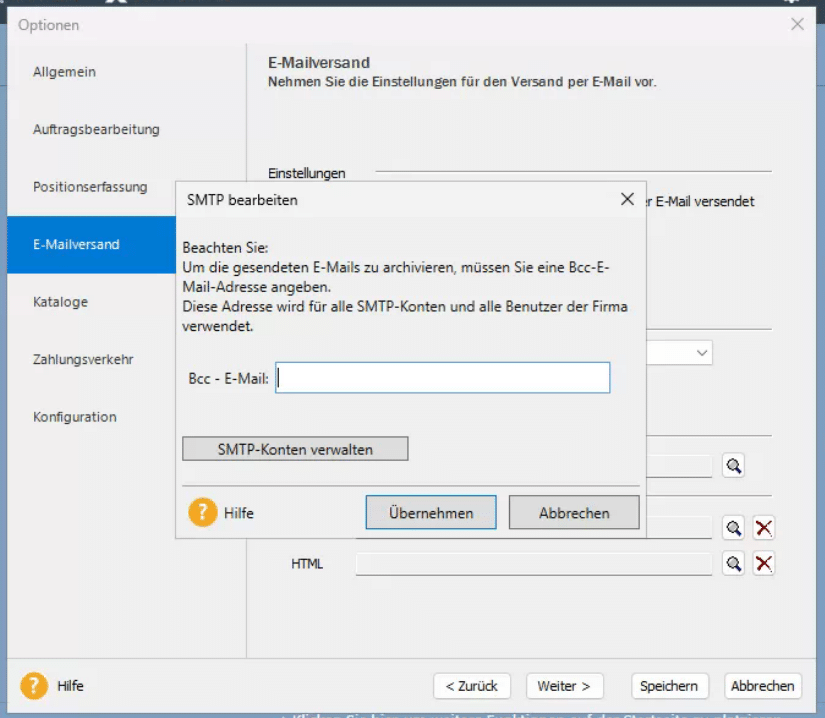Click the Hilfe question mark icon at bottom left
The height and width of the screenshot is (718, 825).
click(34, 686)
